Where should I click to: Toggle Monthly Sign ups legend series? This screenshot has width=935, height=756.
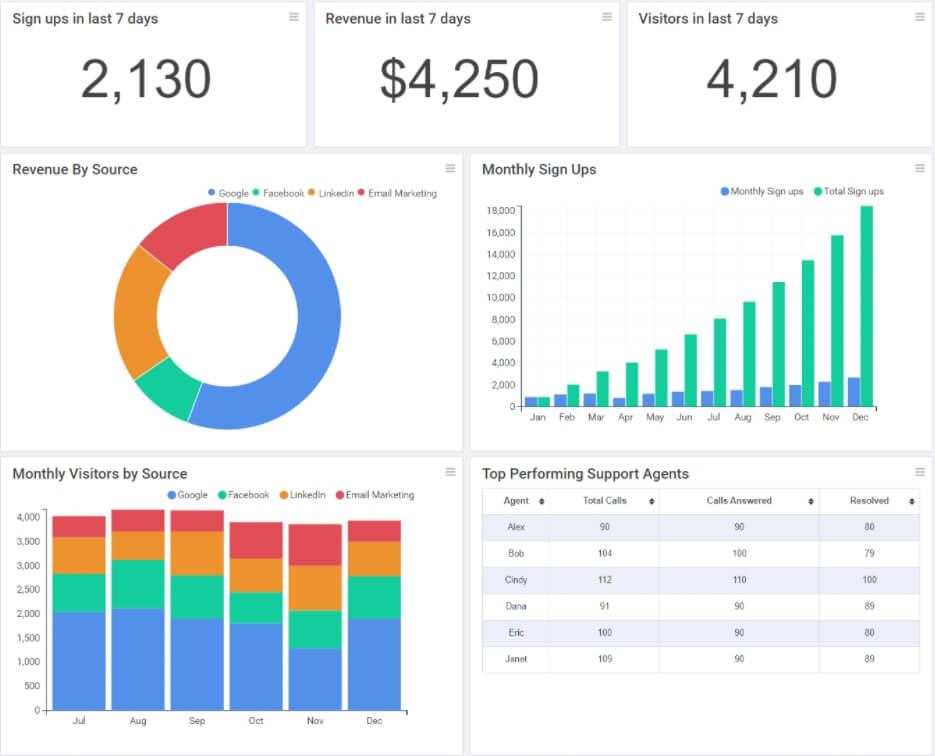coord(762,191)
